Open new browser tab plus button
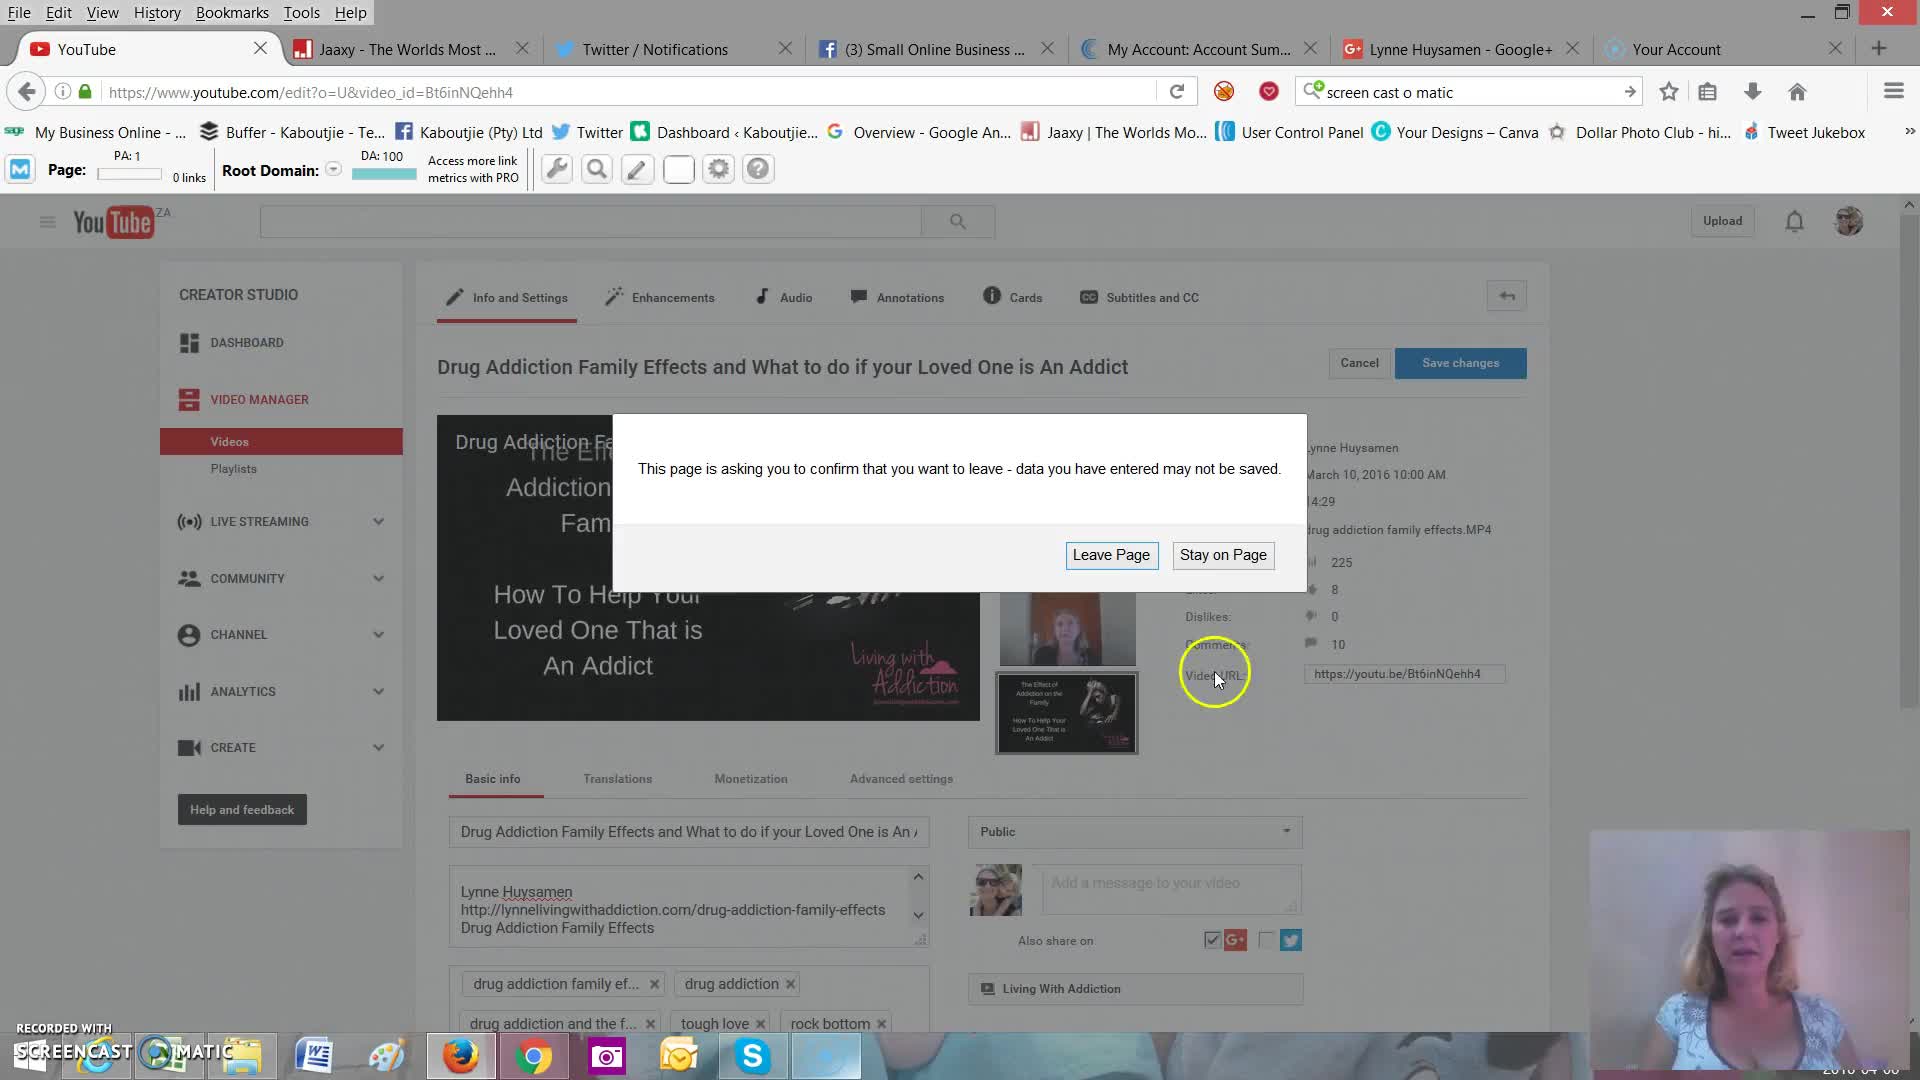The width and height of the screenshot is (1920, 1080). point(1879,48)
